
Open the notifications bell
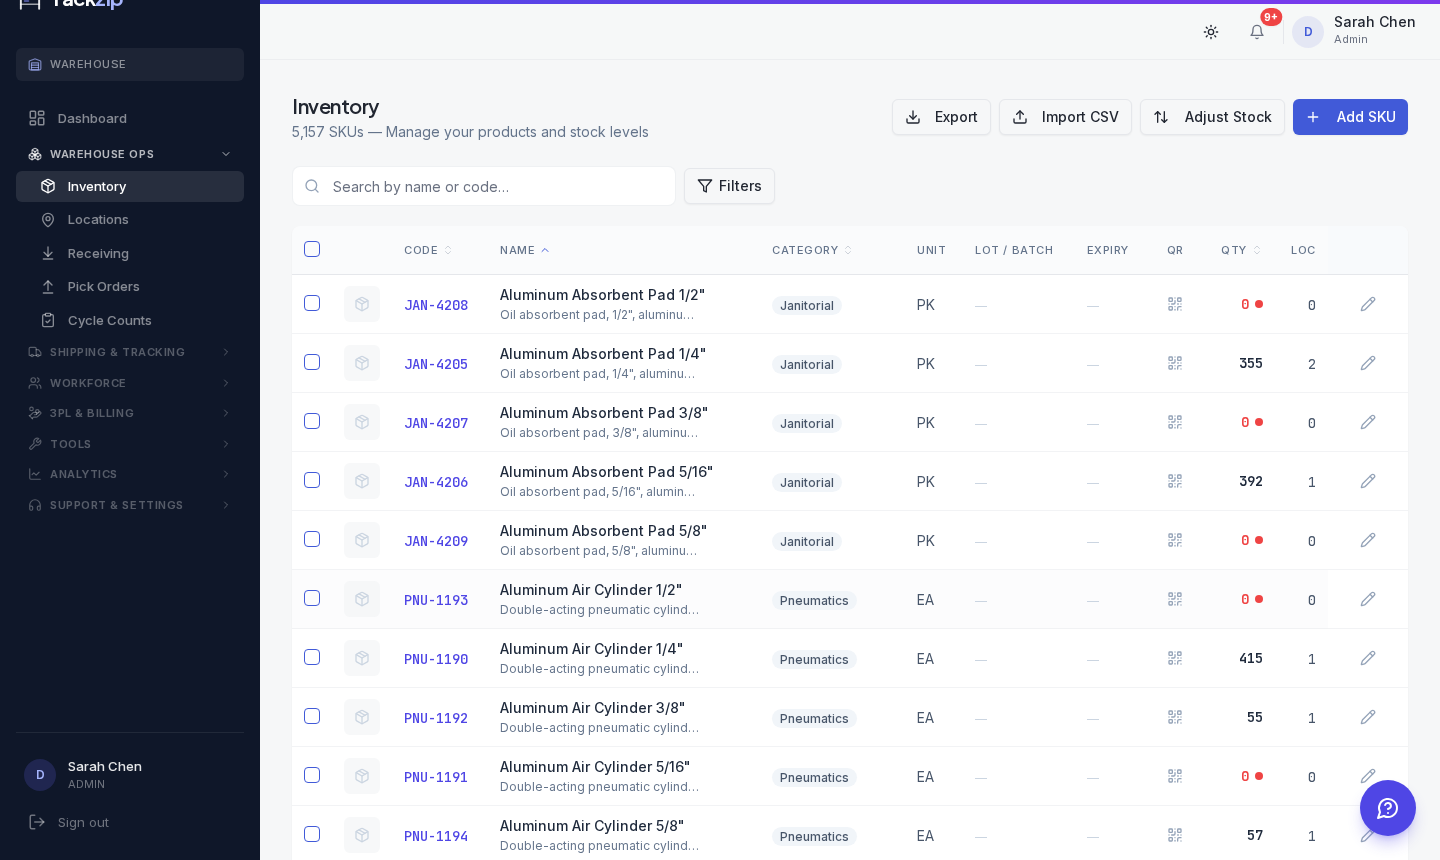[x=1257, y=32]
